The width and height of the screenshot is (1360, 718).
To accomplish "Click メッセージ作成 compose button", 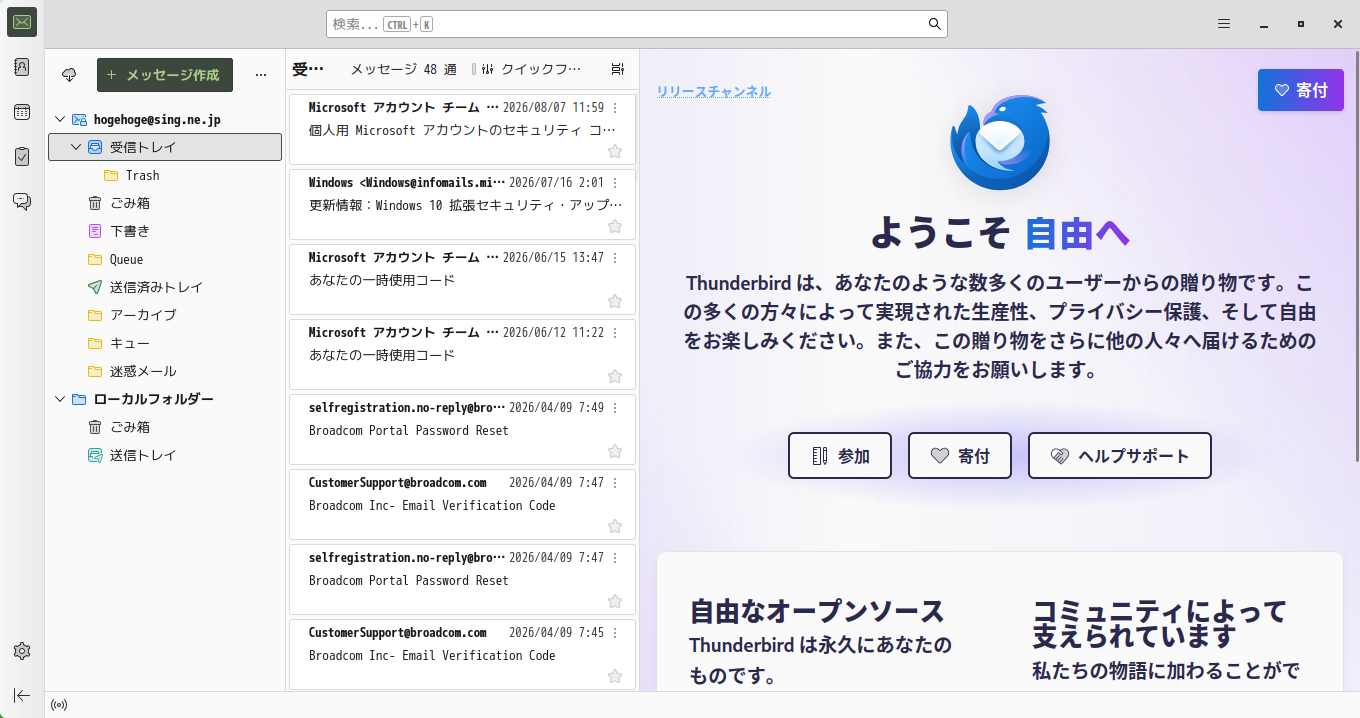I will point(165,75).
